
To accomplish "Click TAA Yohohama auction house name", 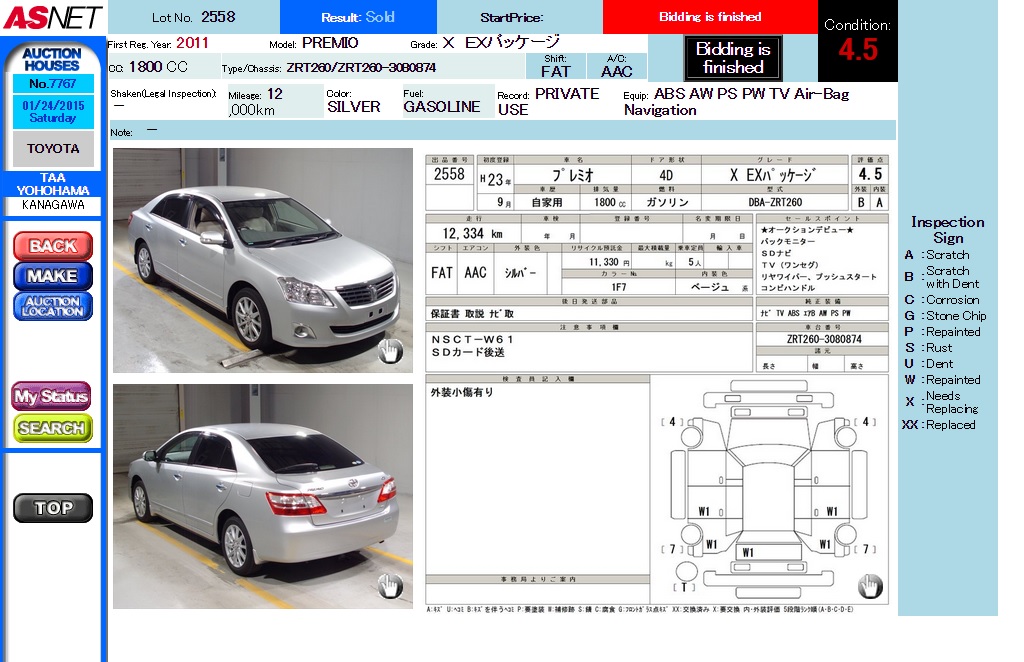I will click(x=53, y=184).
